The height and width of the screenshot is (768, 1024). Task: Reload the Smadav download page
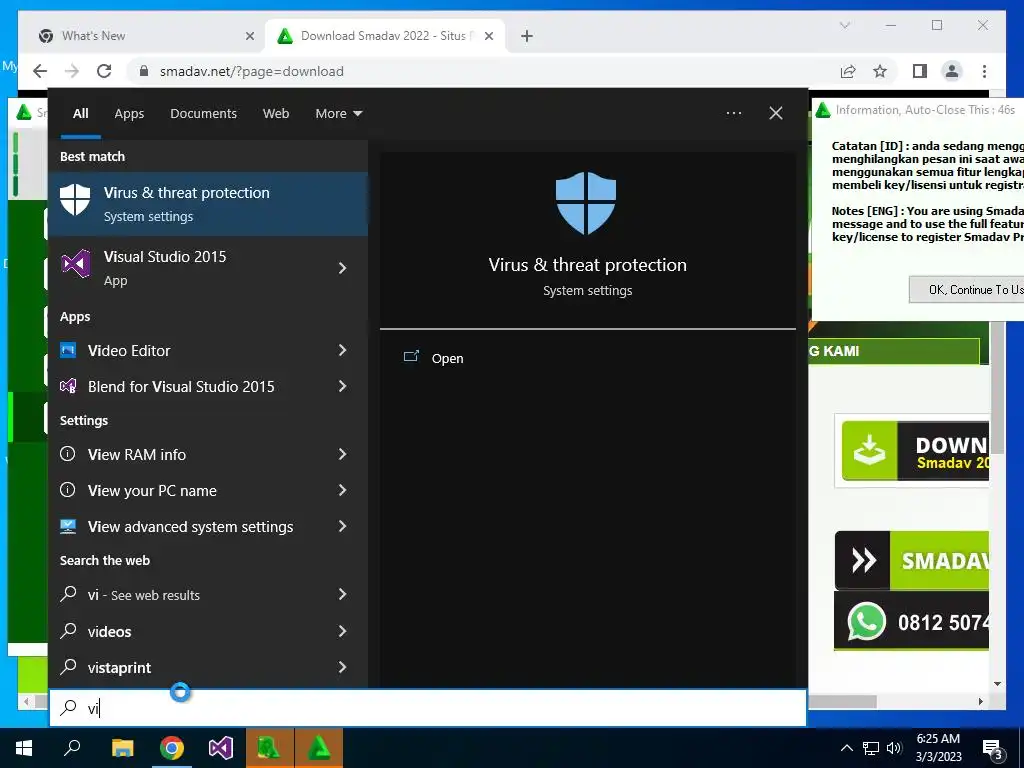click(104, 71)
